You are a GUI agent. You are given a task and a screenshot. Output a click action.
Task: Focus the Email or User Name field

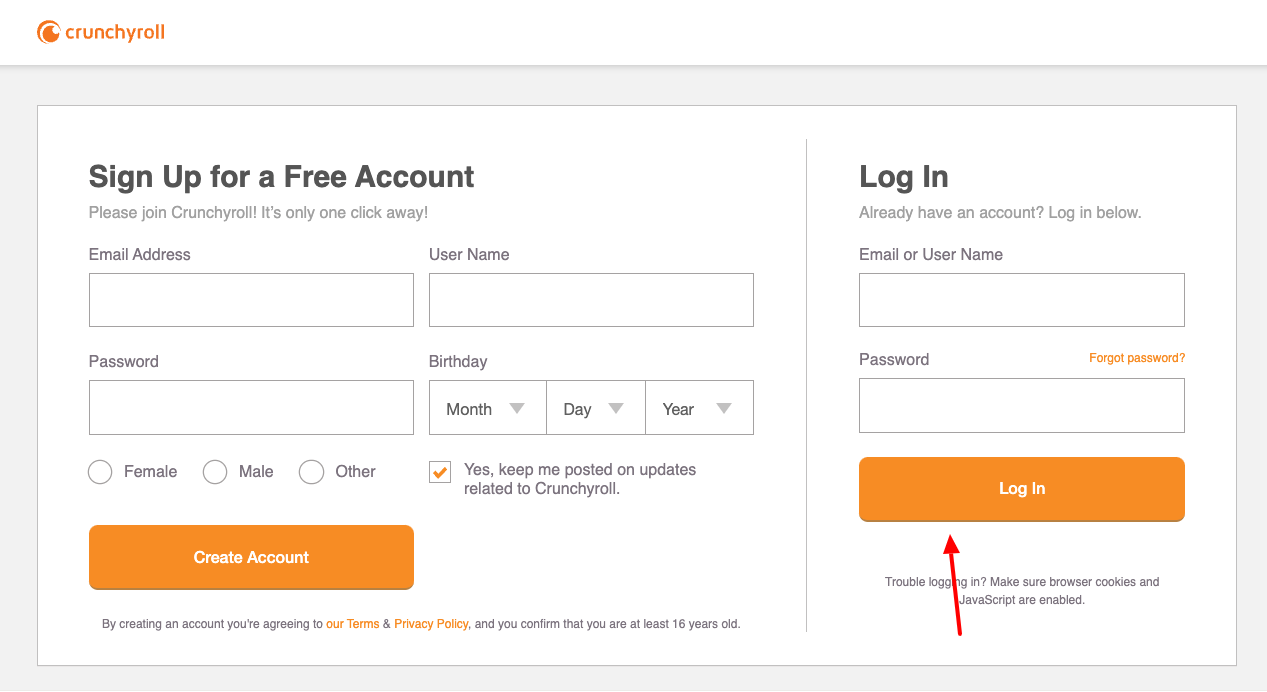[x=1022, y=300]
